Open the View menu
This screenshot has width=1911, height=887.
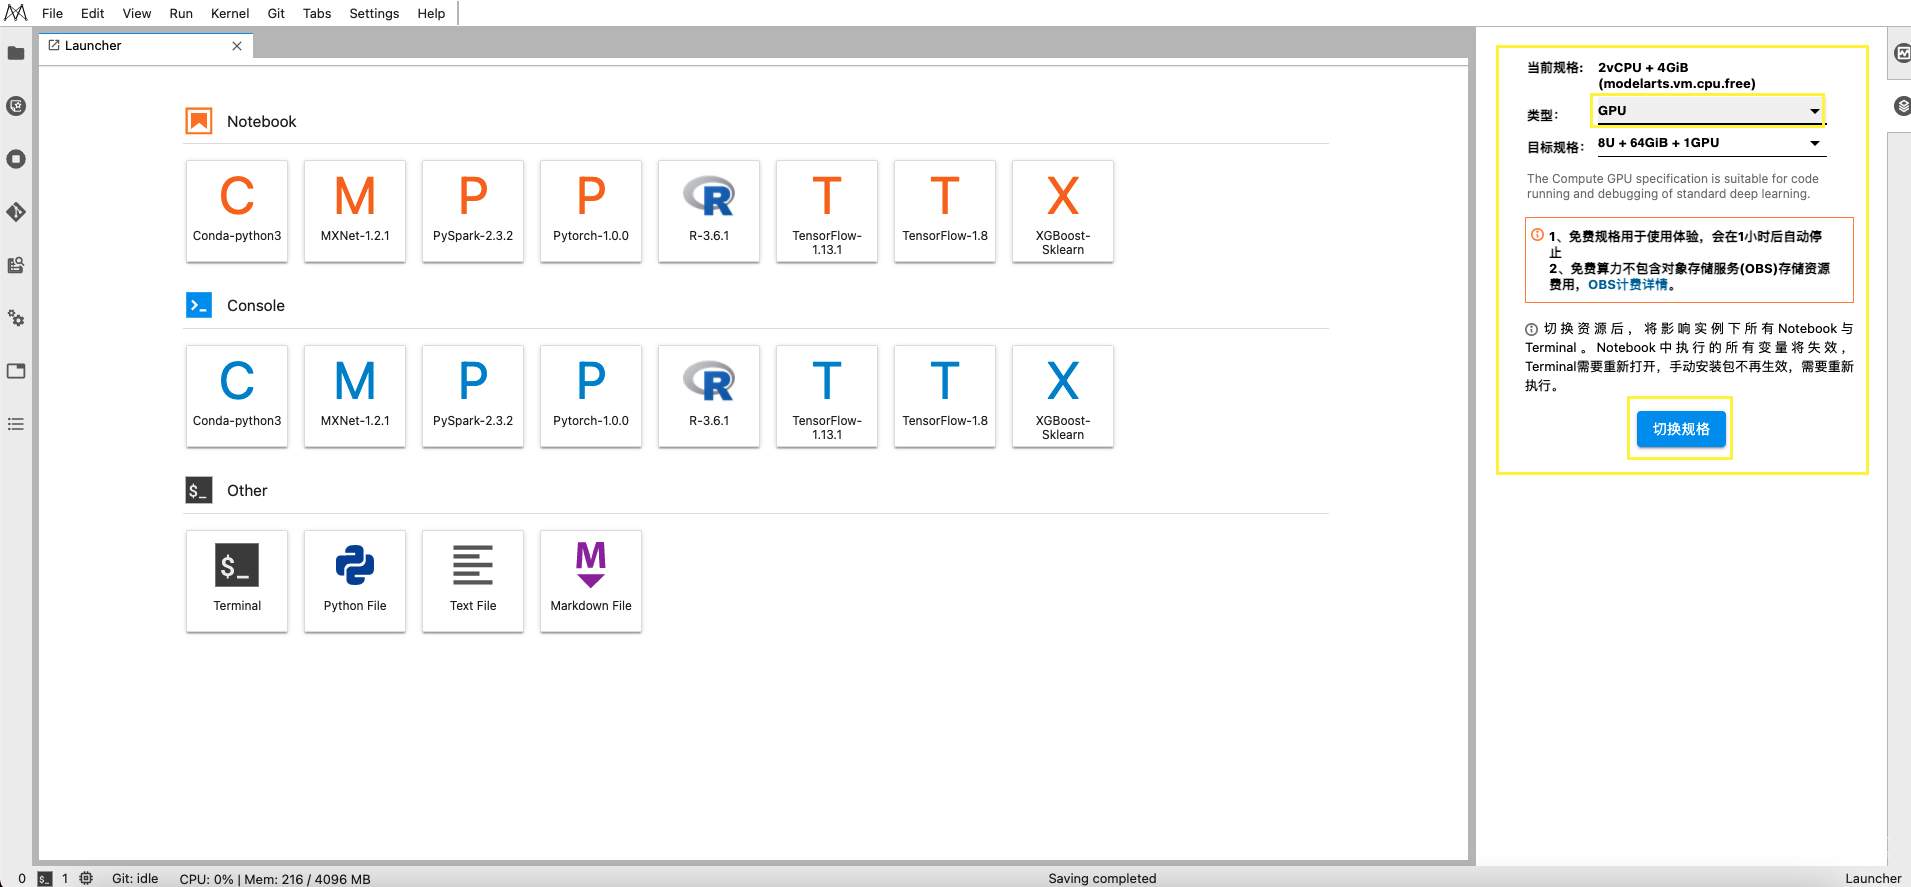[x=137, y=13]
